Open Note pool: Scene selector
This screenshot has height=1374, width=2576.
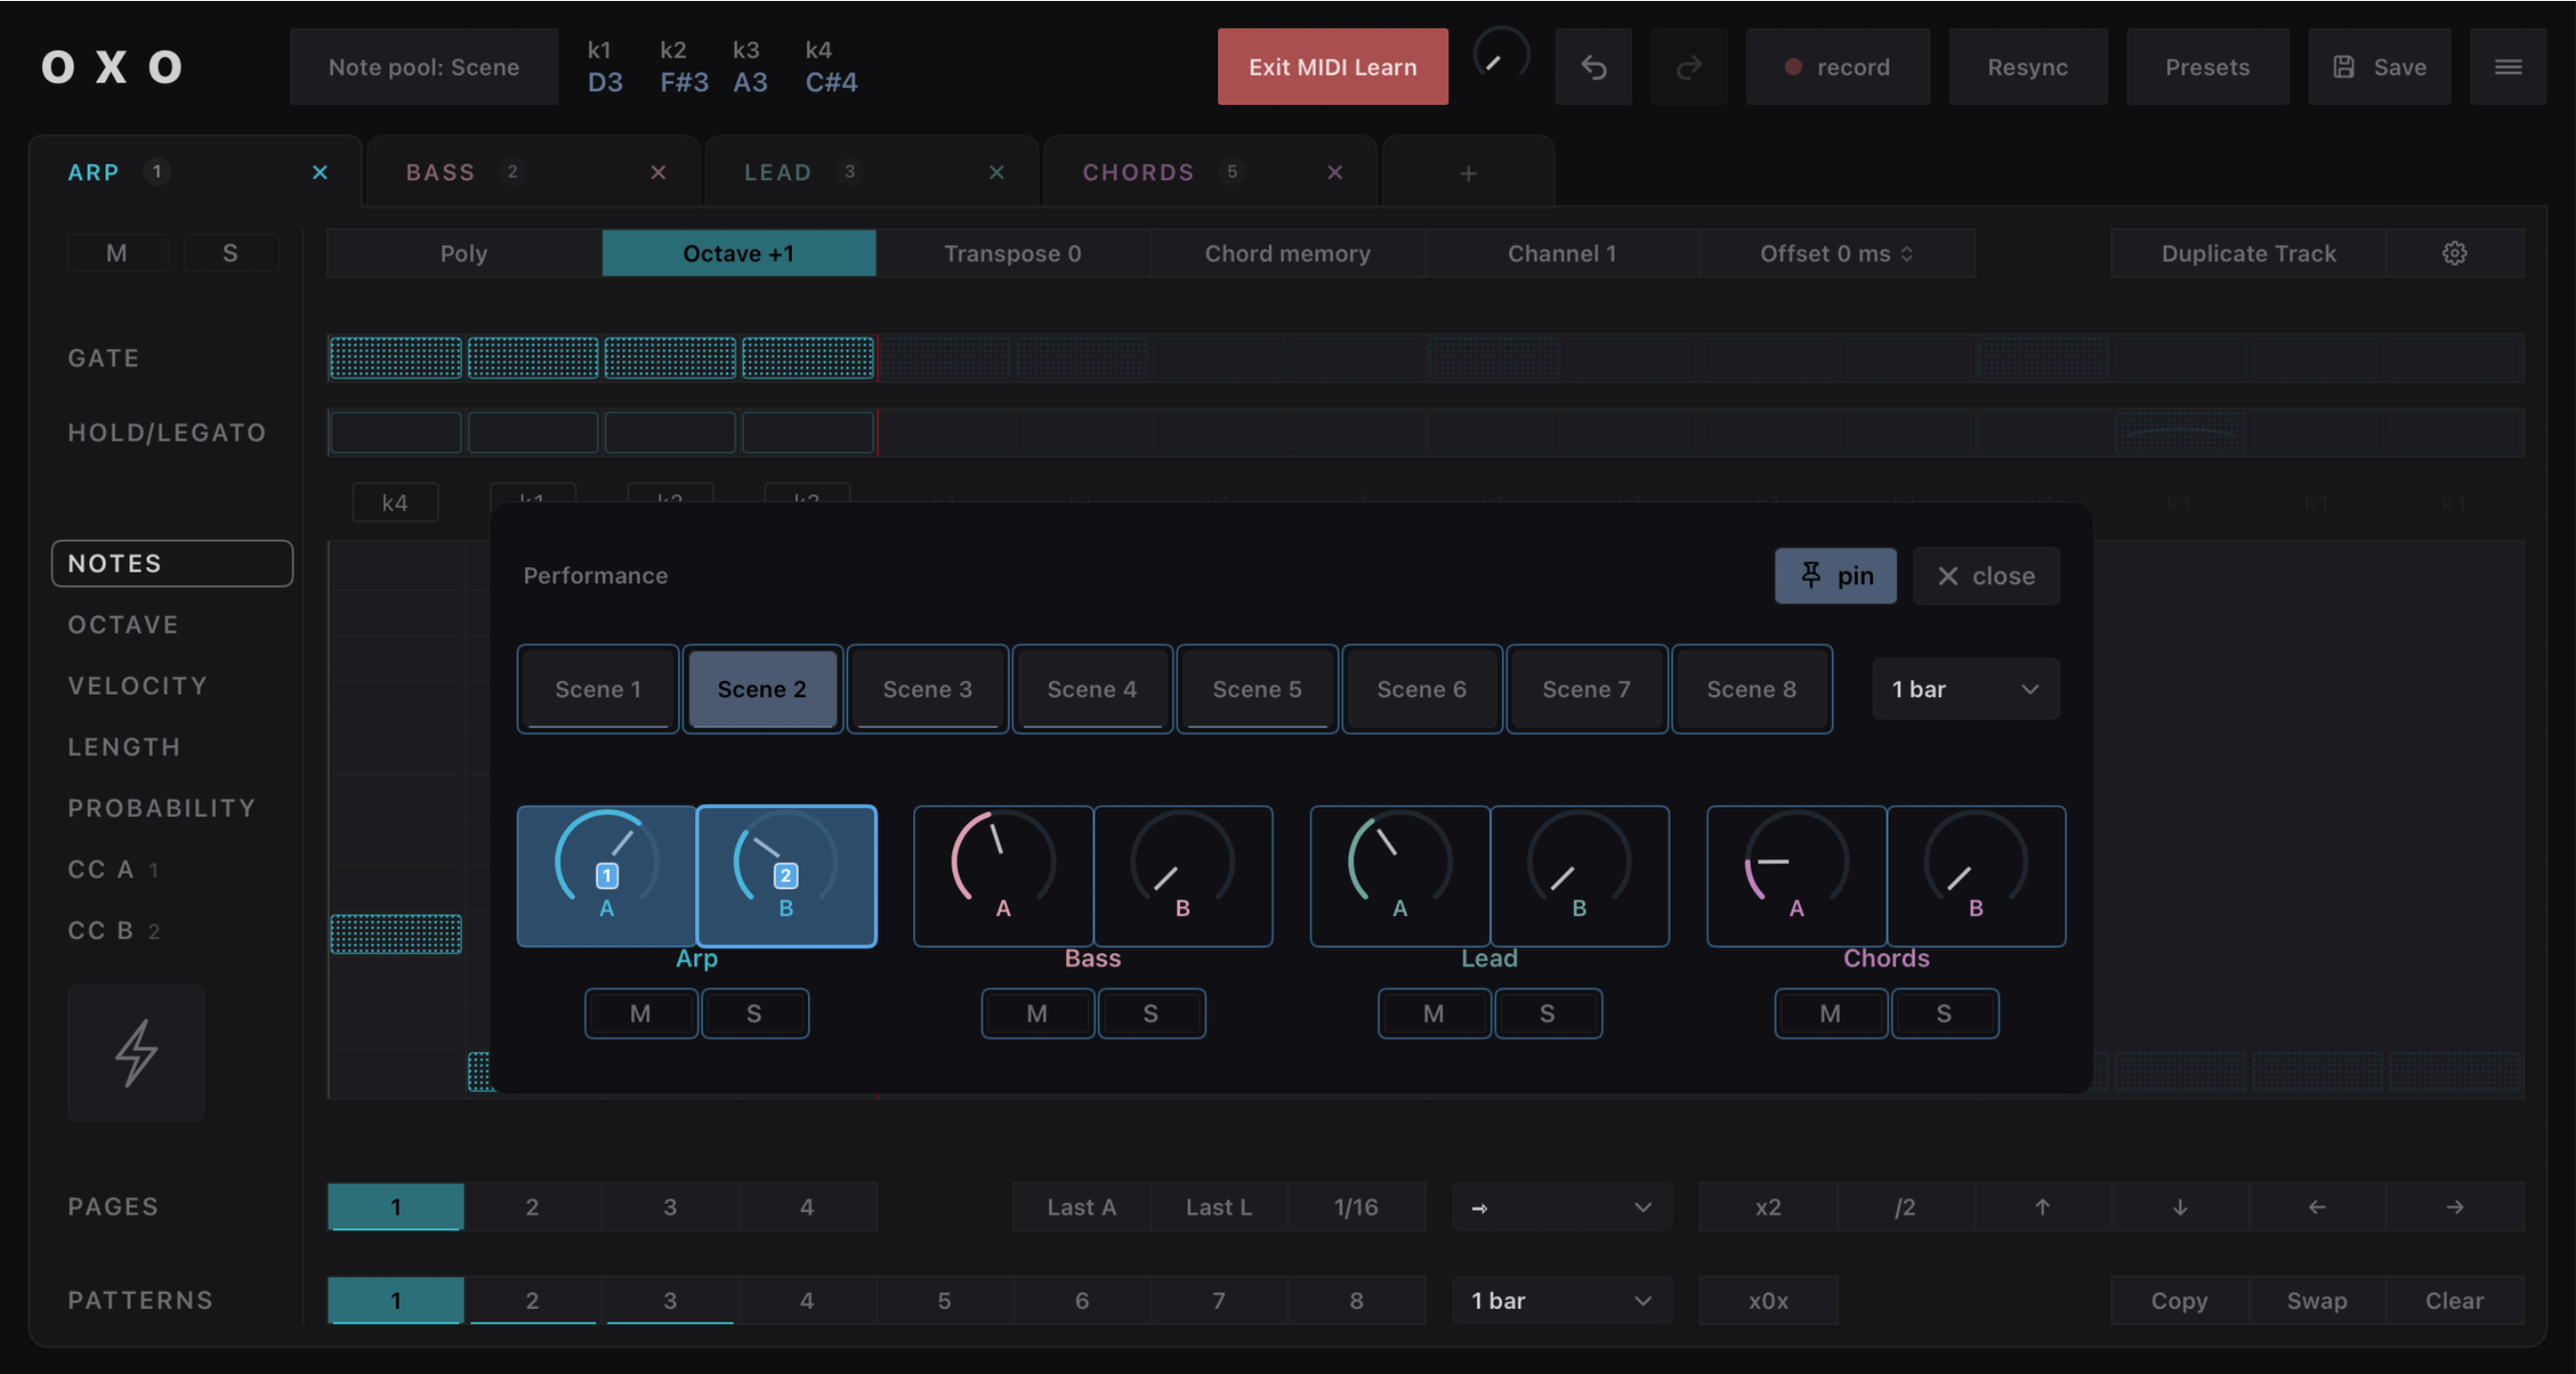coord(424,67)
